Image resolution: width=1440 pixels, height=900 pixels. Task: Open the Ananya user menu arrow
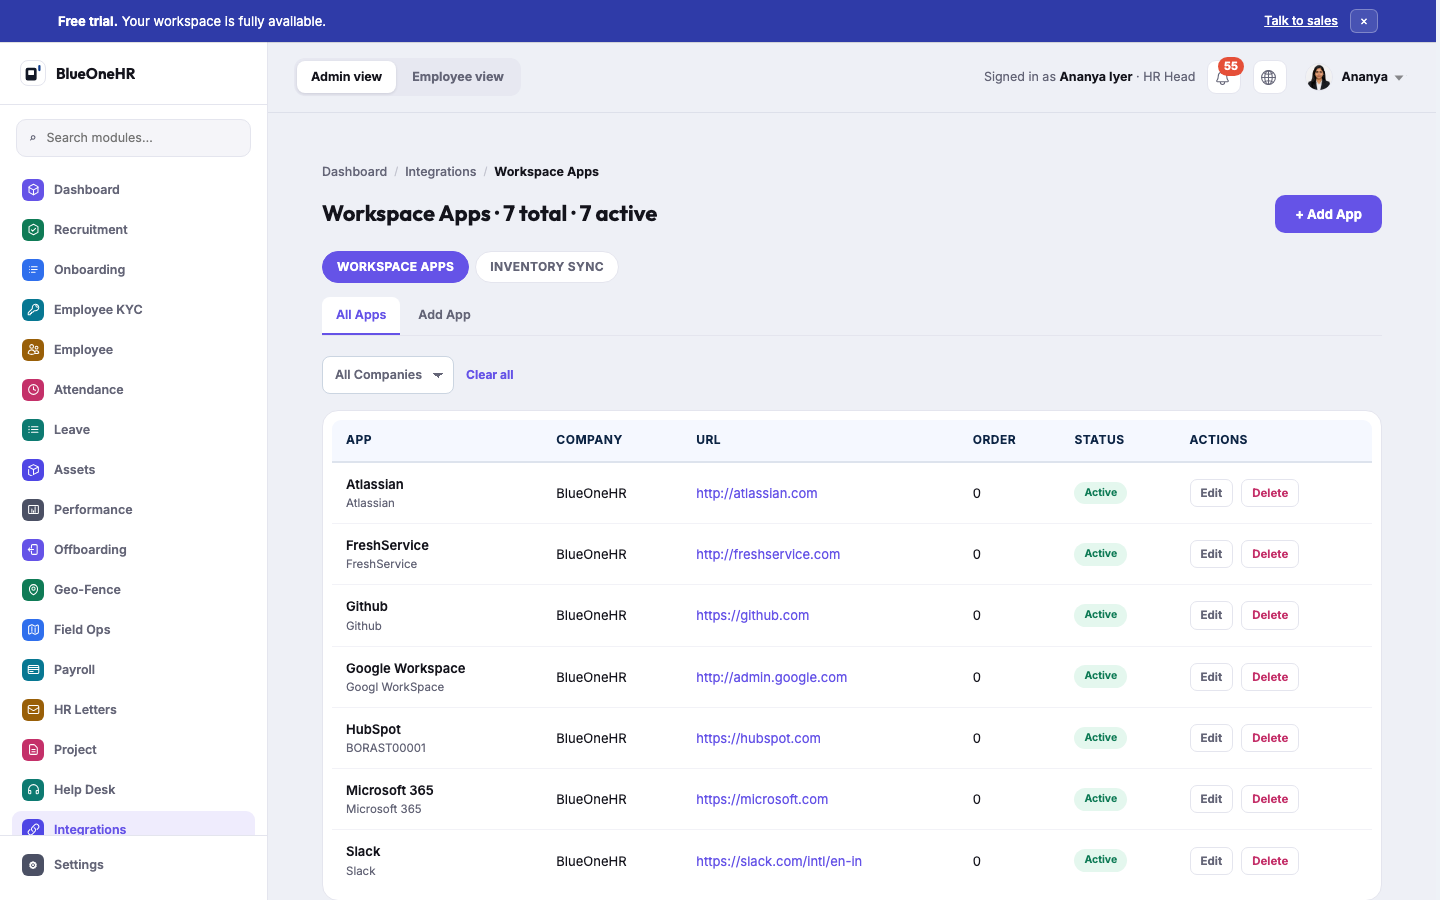click(x=1399, y=78)
